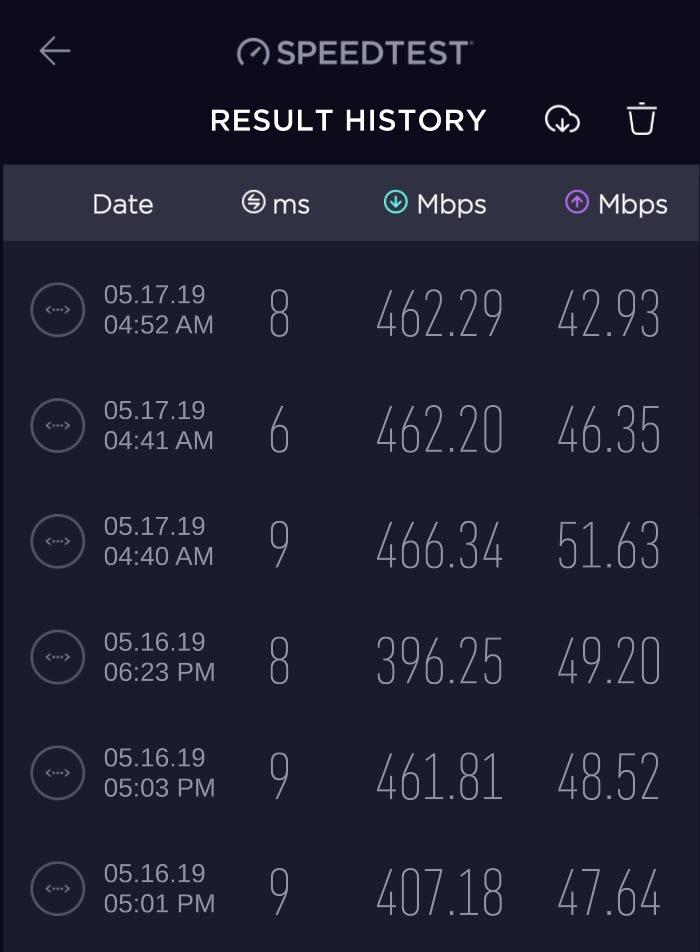Select the ms column header
Screen dimensions: 700x952
pos(289,204)
